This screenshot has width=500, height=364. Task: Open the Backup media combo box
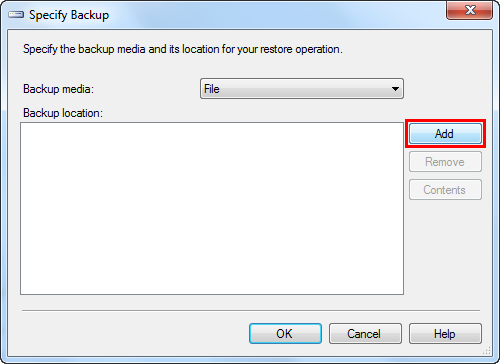(x=302, y=89)
